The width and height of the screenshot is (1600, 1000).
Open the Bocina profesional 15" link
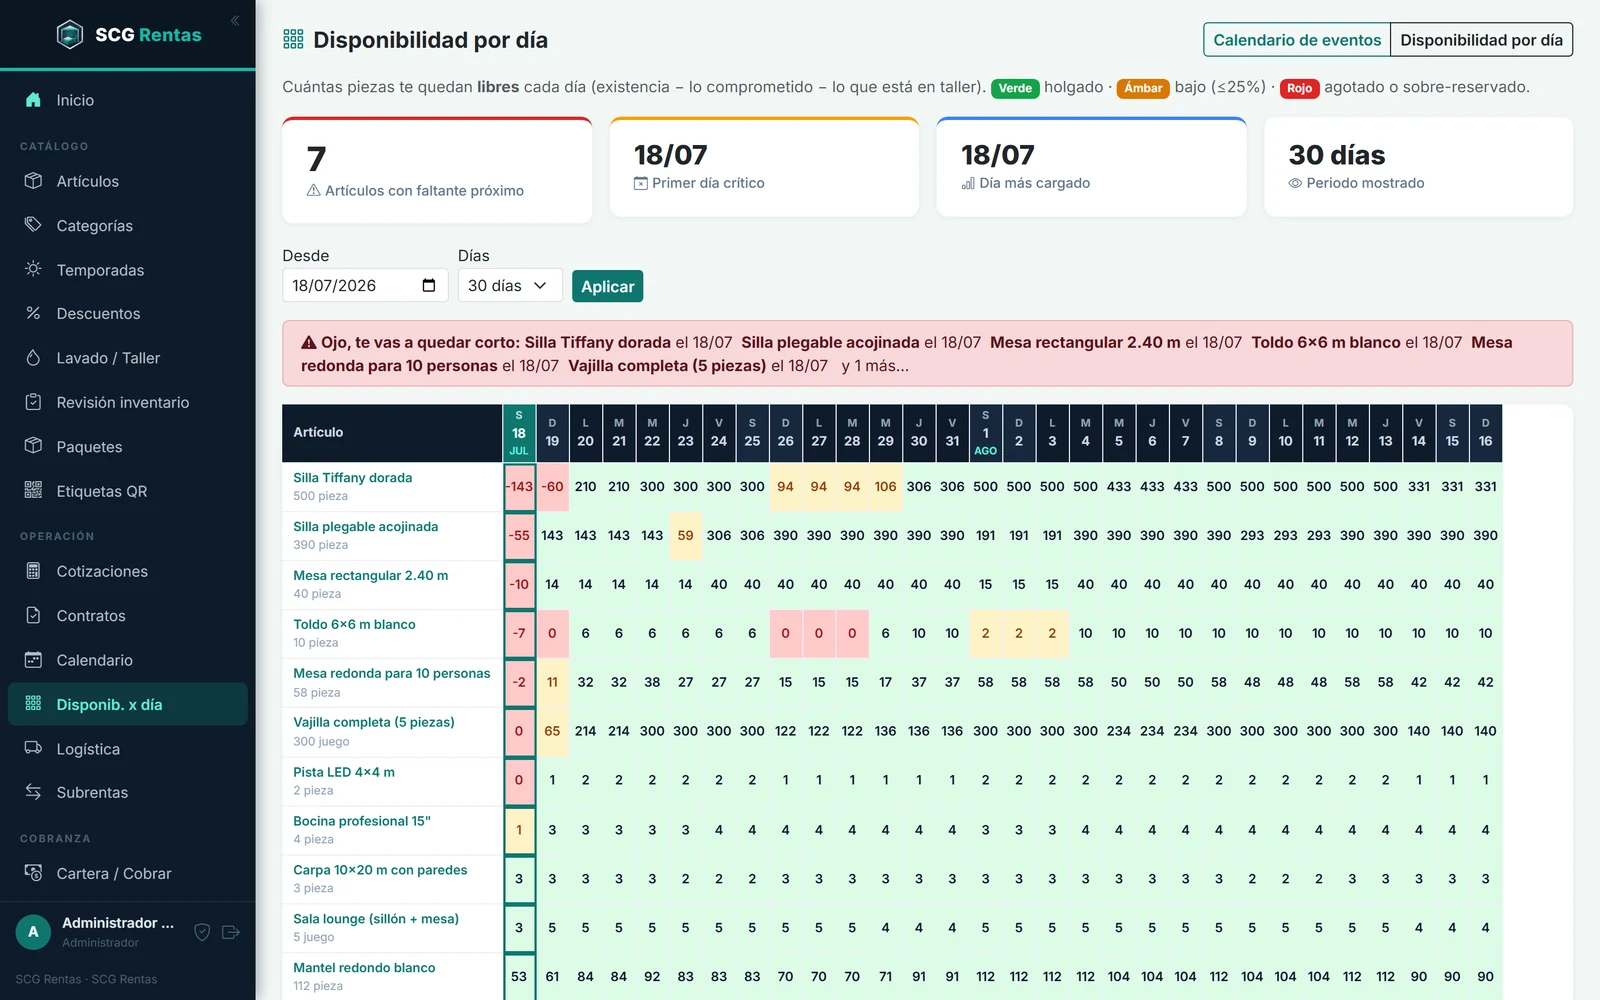(x=362, y=821)
